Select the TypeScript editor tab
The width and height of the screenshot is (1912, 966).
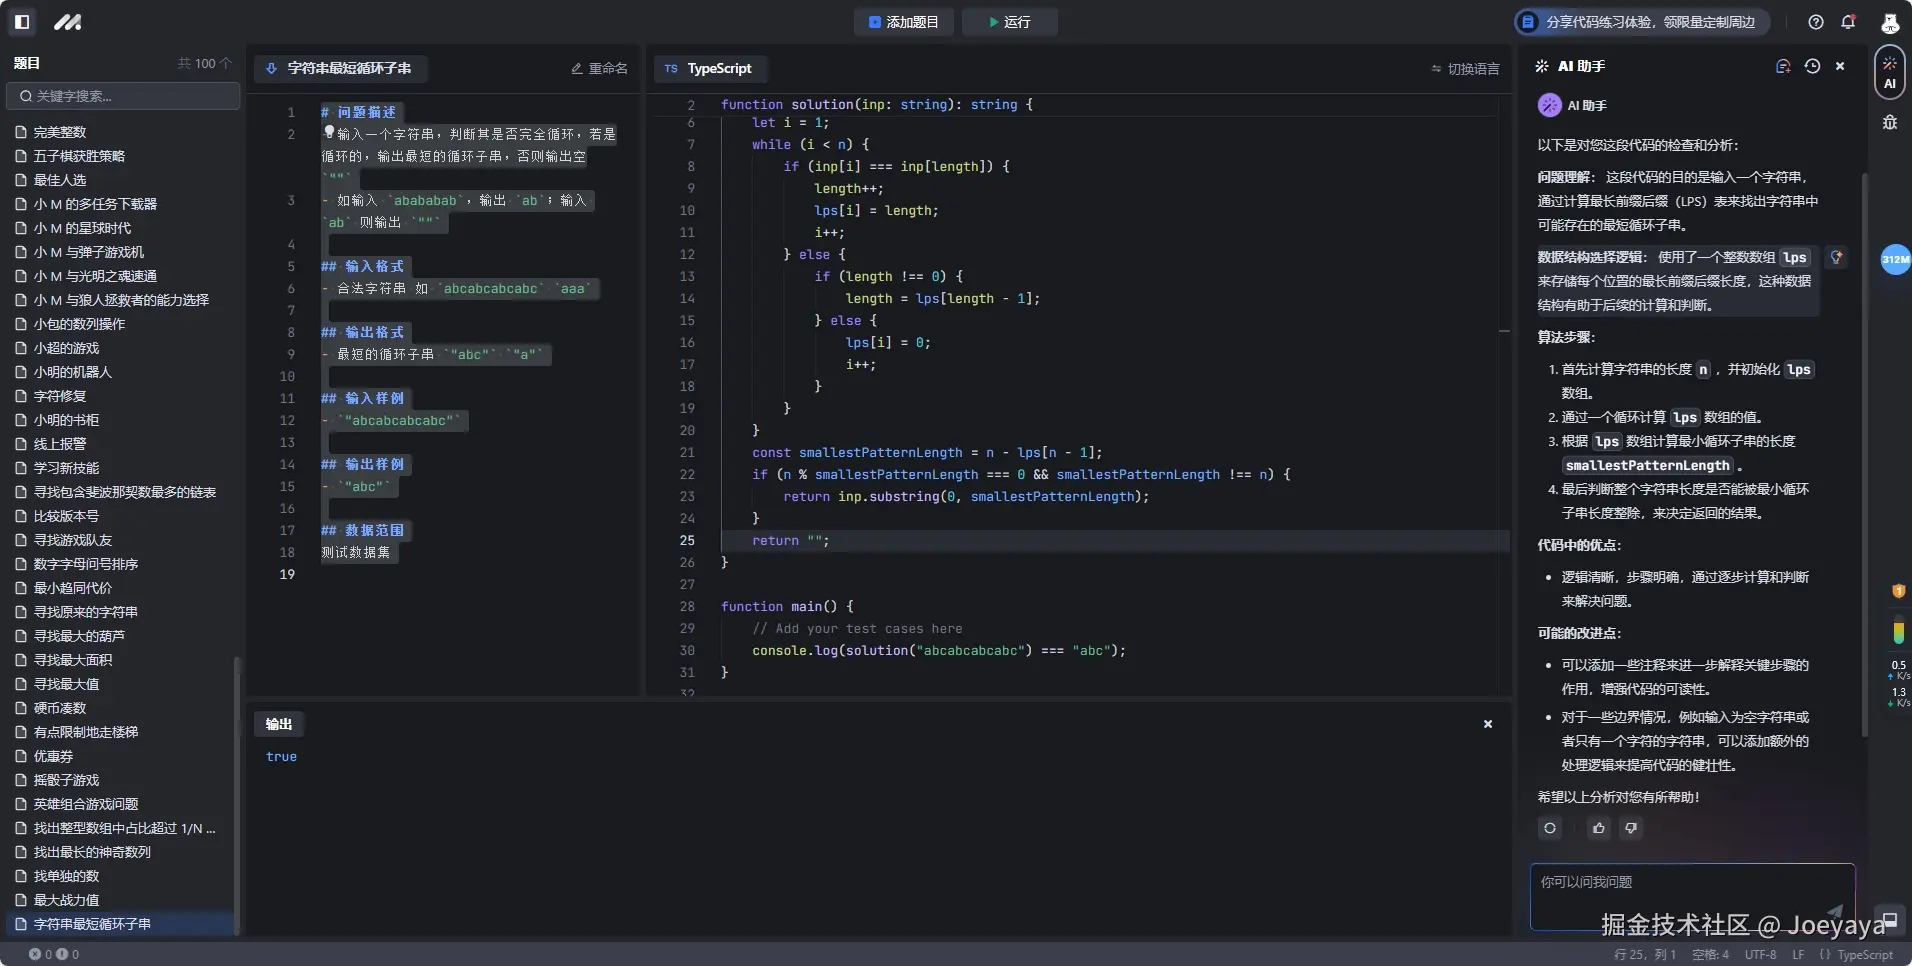(x=709, y=69)
